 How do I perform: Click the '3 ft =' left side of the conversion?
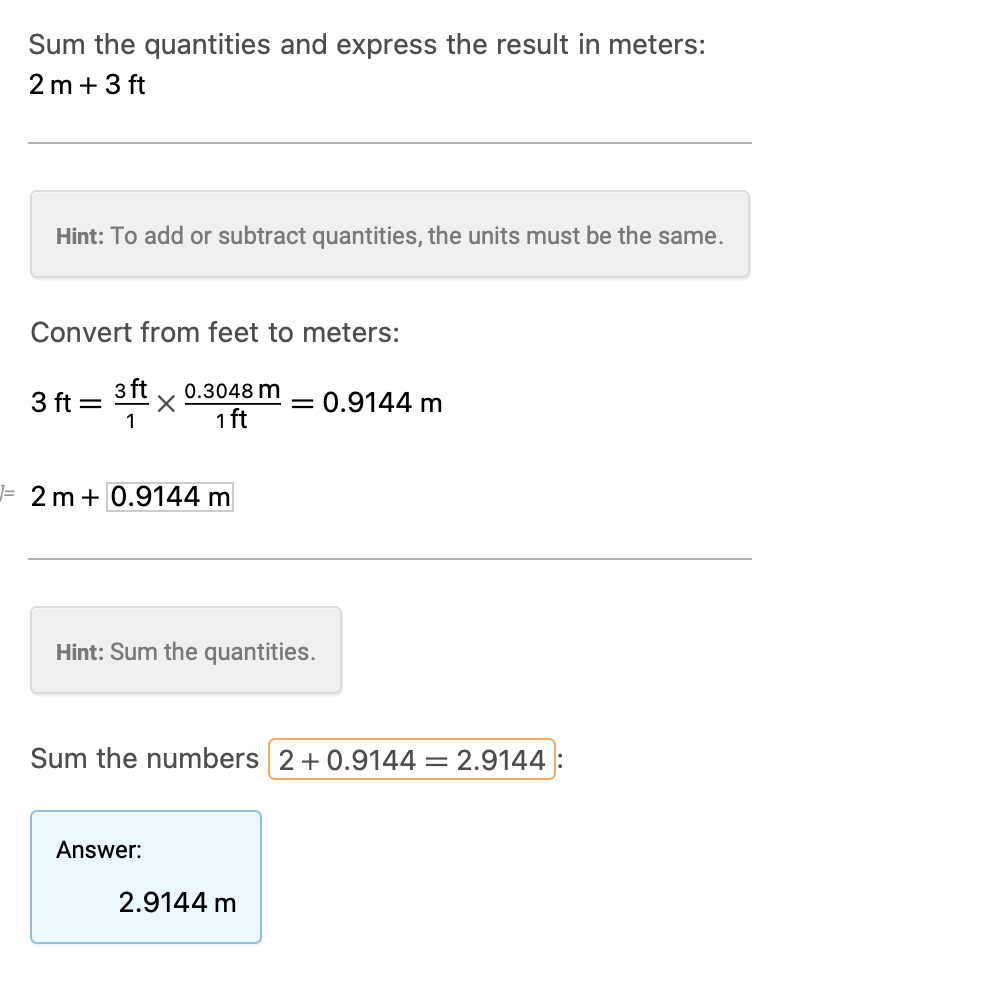pyautogui.click(x=66, y=403)
